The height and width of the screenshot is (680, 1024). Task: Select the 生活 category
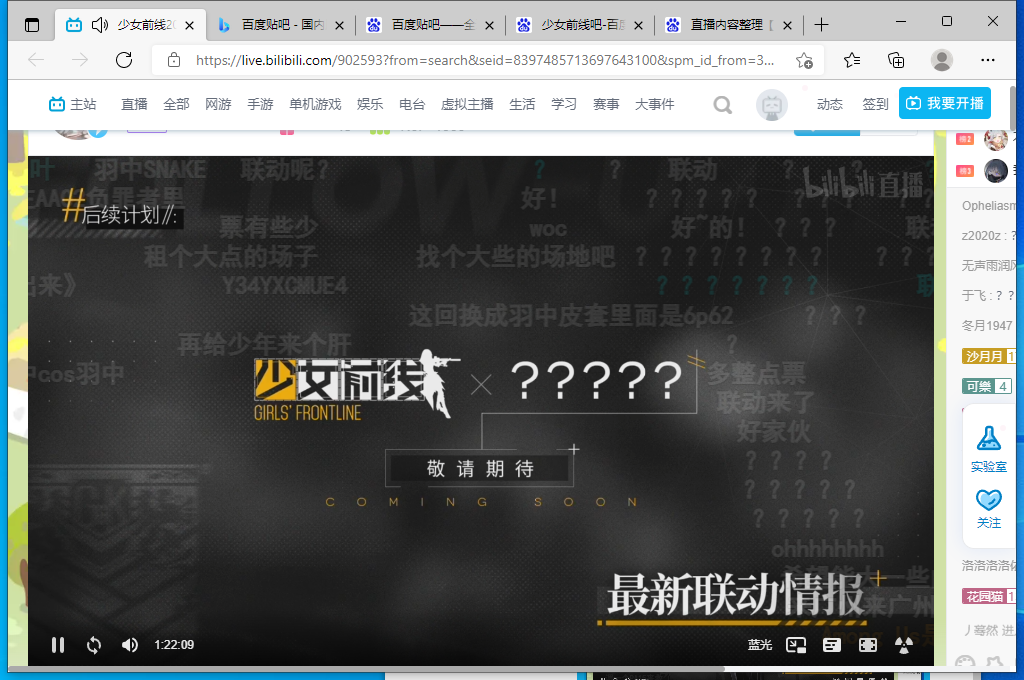522,105
